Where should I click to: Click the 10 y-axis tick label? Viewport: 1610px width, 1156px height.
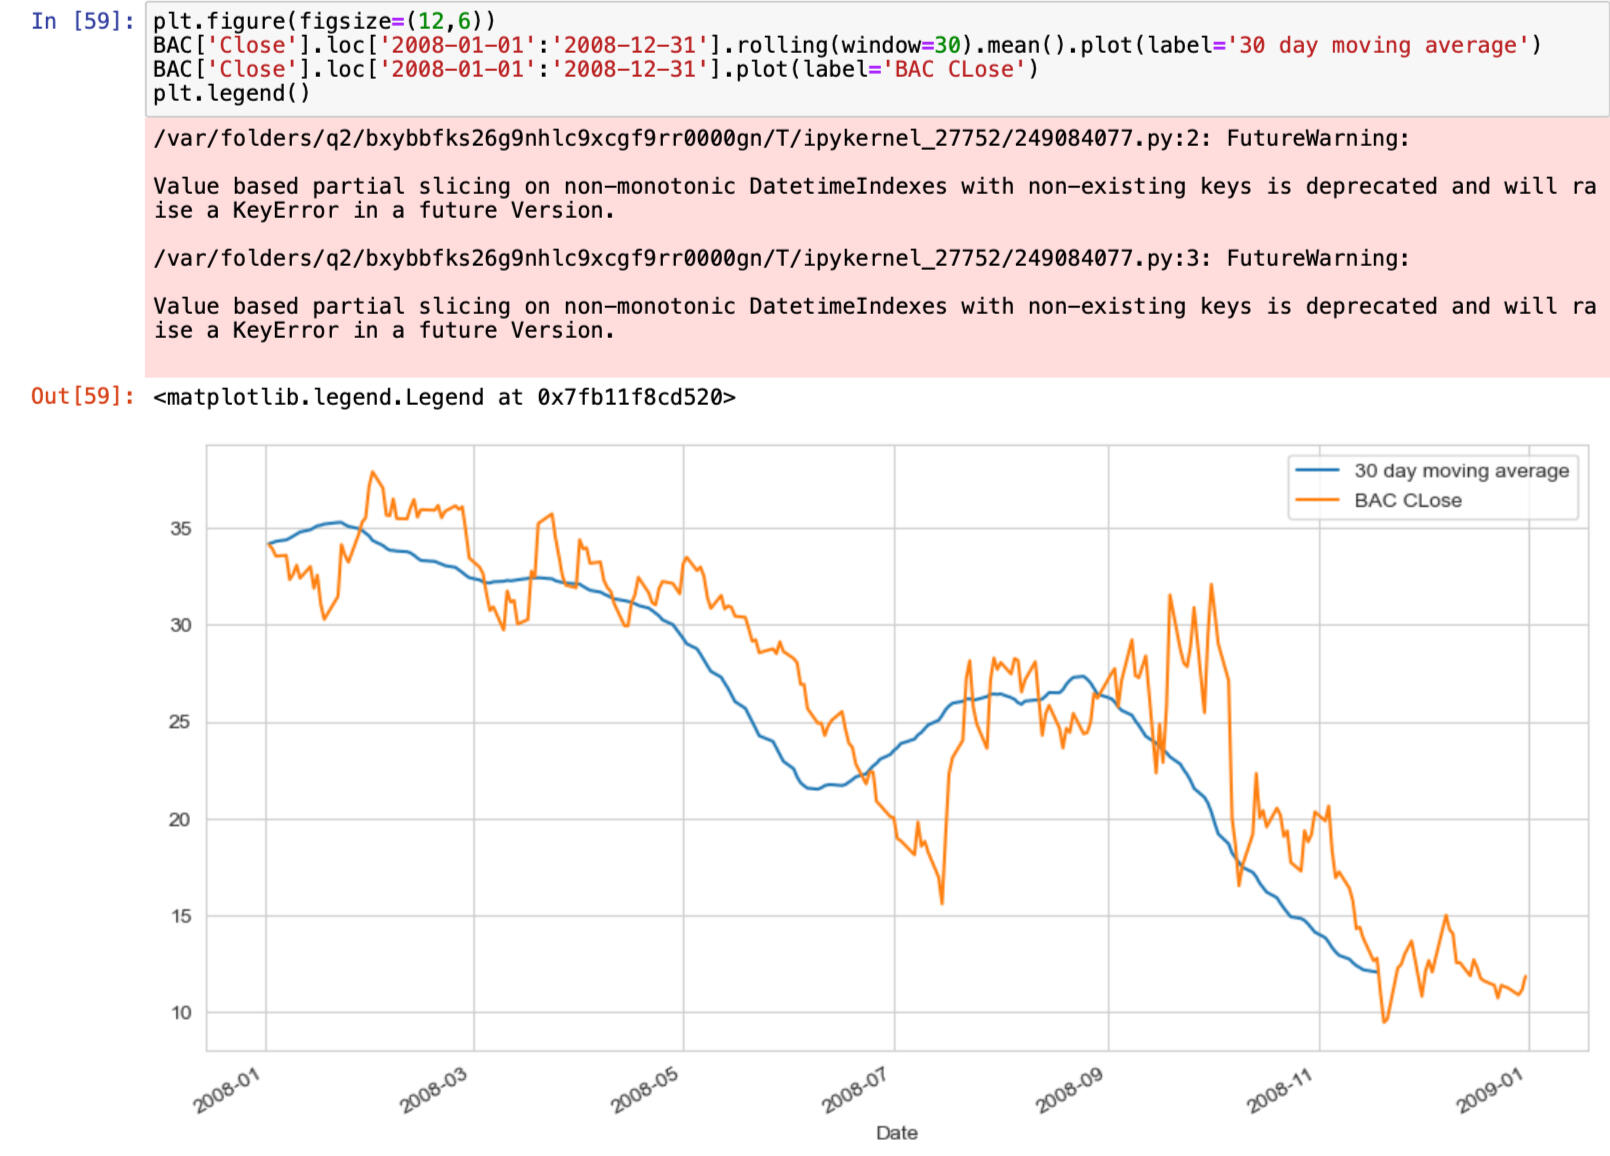coord(180,1012)
